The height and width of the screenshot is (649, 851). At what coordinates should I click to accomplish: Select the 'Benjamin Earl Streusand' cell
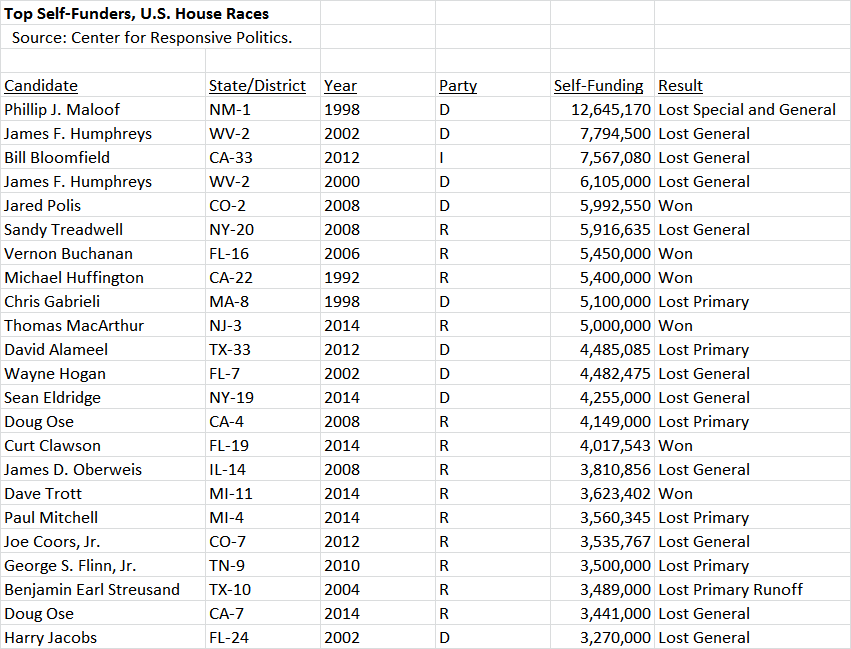[x=103, y=589]
